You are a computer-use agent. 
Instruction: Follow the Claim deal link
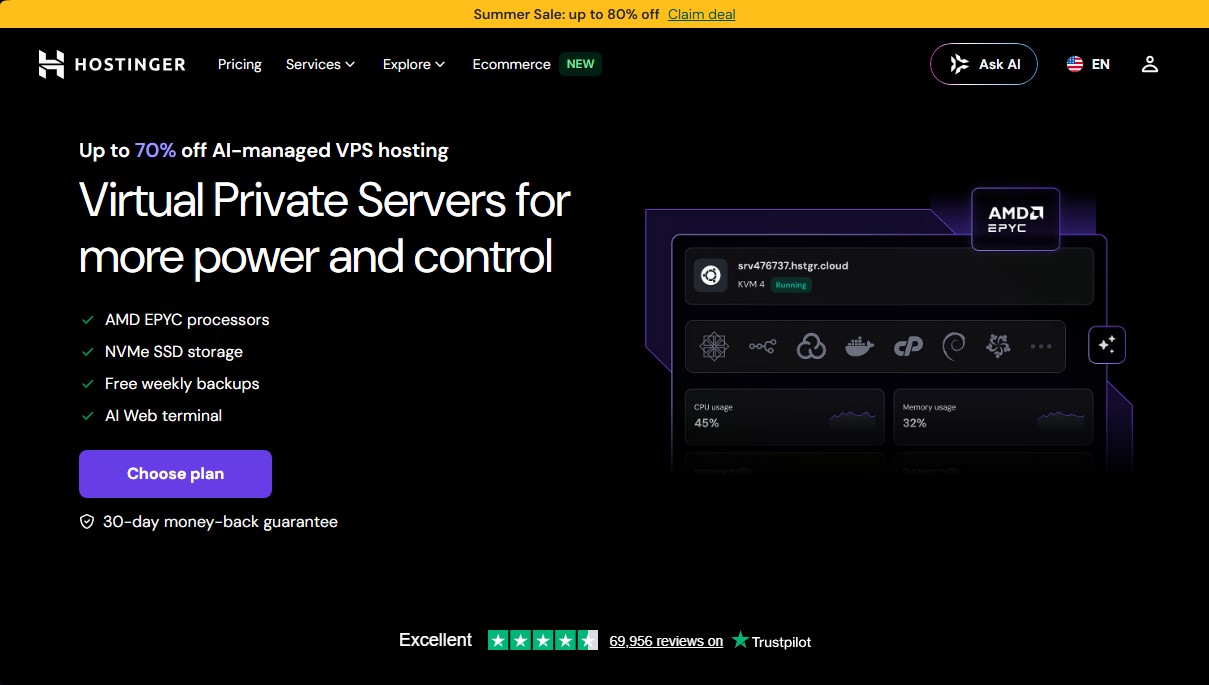pyautogui.click(x=702, y=14)
